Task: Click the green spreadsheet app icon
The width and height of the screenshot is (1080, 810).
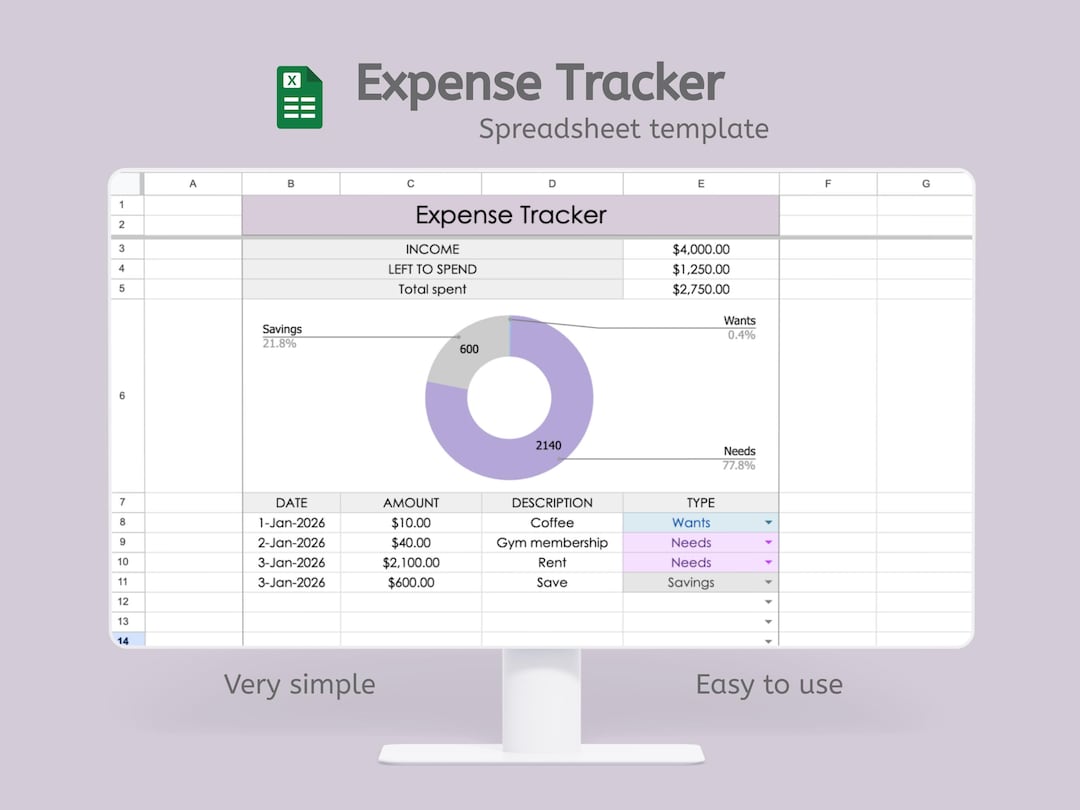Action: click(300, 97)
